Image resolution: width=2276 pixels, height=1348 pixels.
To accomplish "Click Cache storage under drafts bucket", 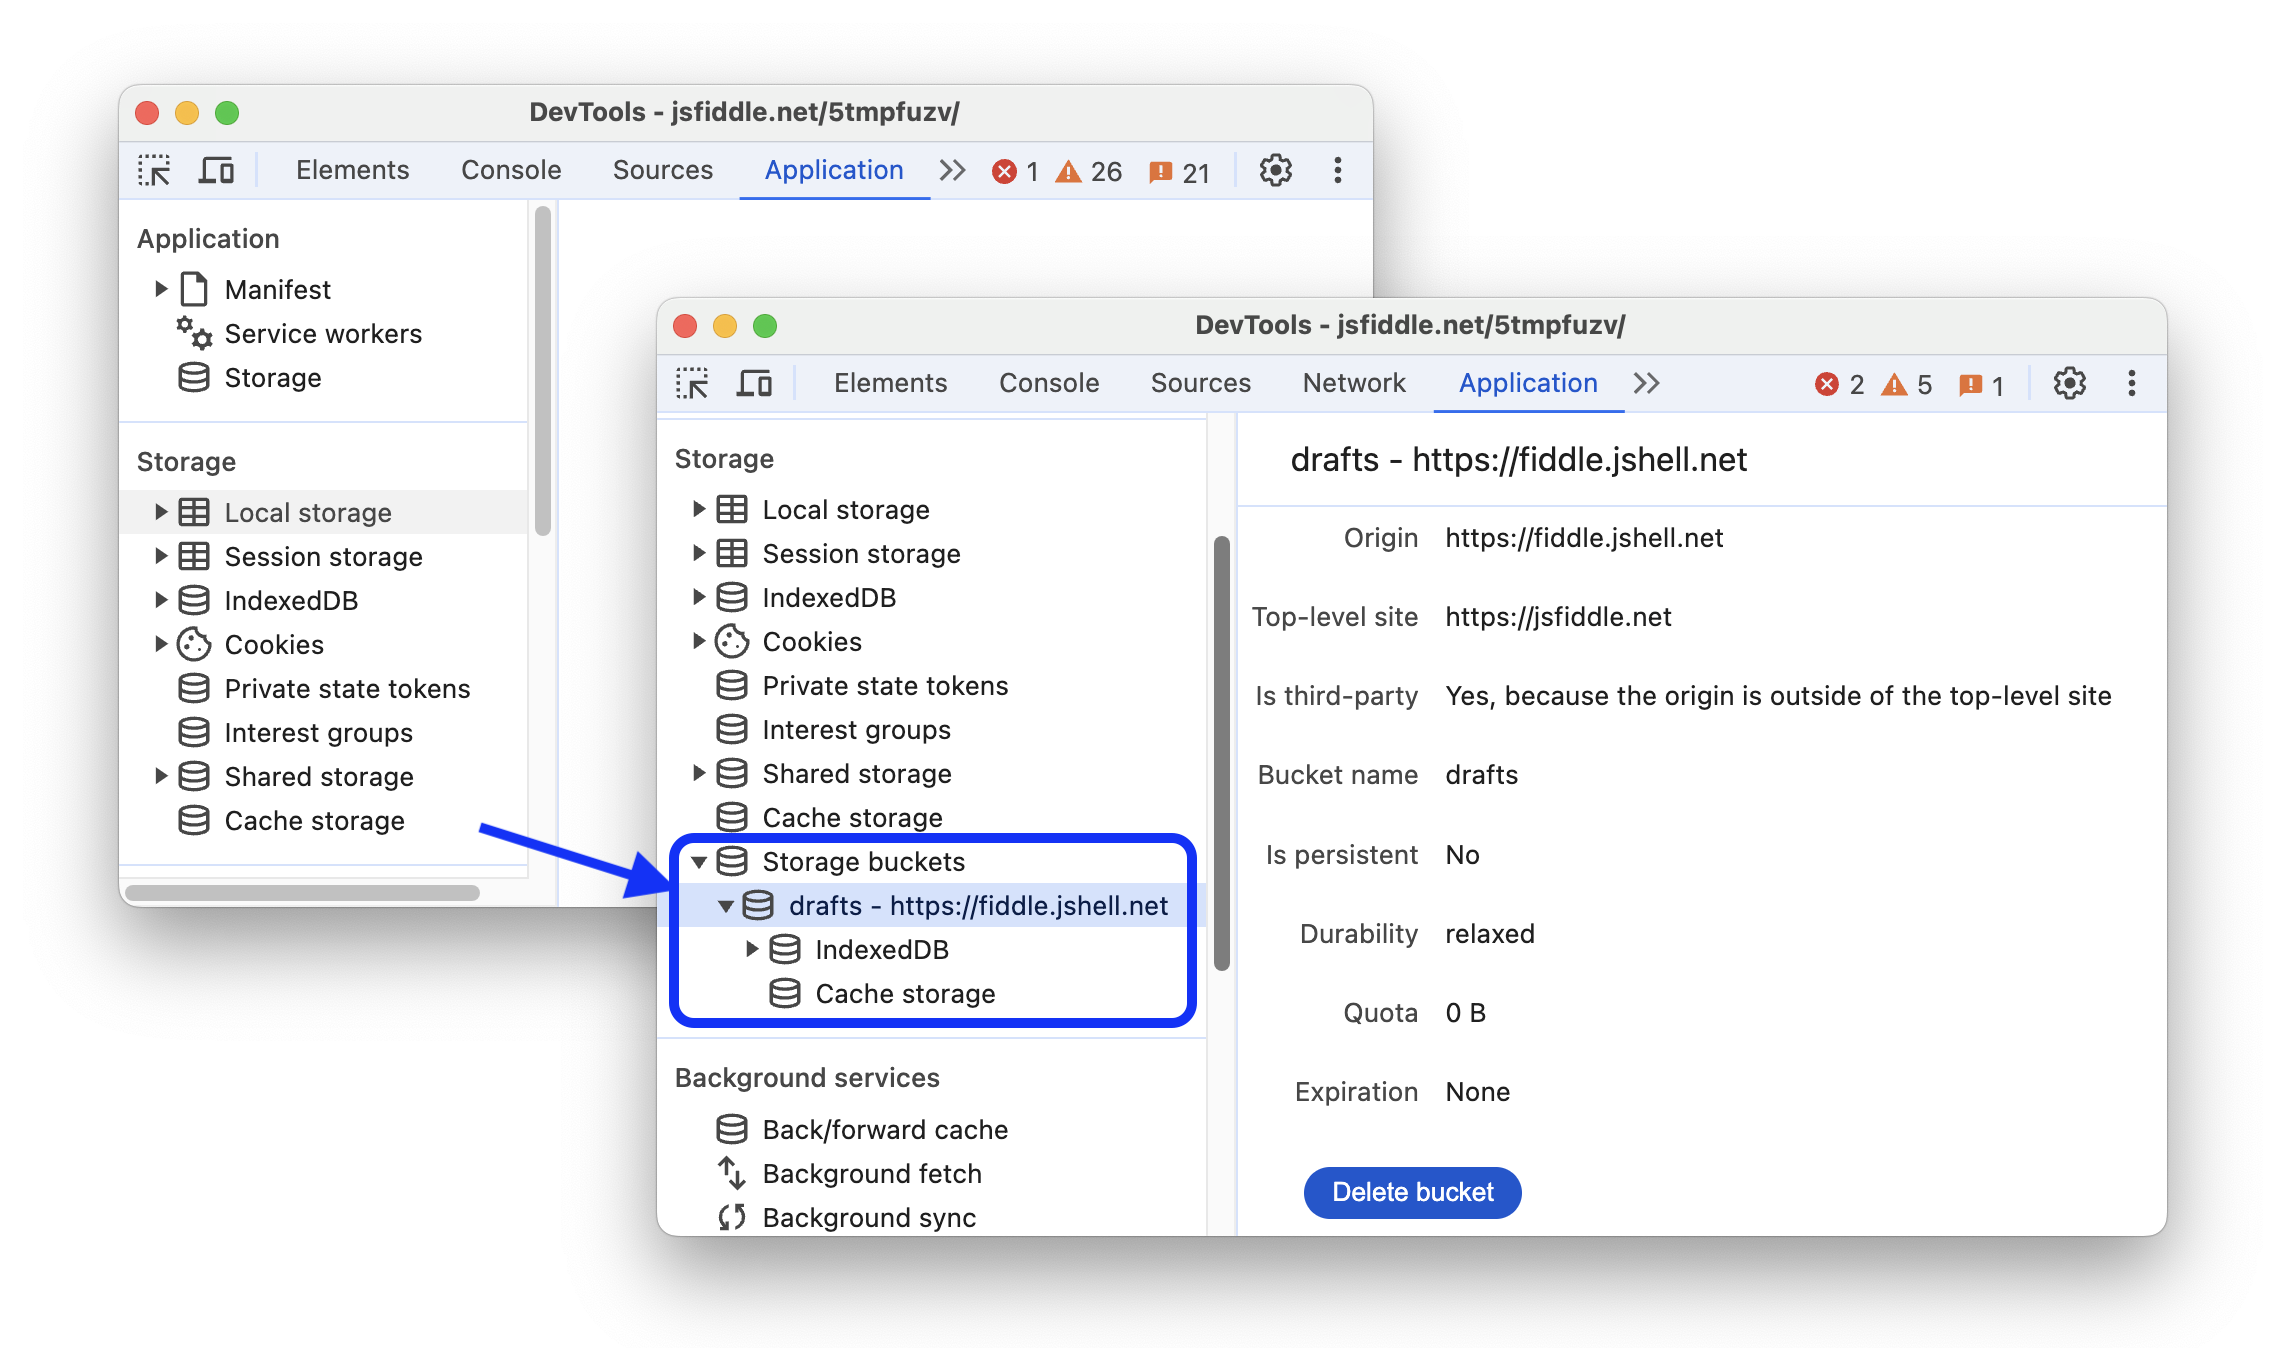I will click(901, 992).
